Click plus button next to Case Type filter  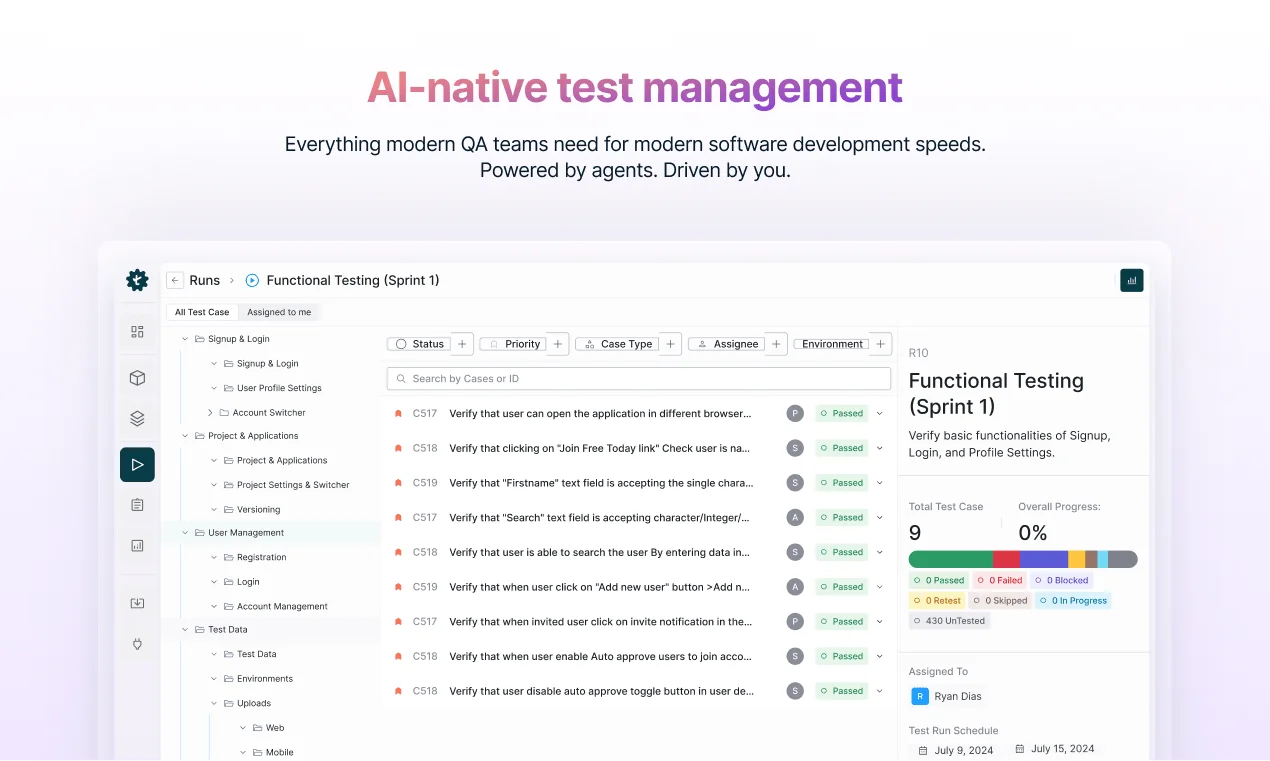pos(671,344)
